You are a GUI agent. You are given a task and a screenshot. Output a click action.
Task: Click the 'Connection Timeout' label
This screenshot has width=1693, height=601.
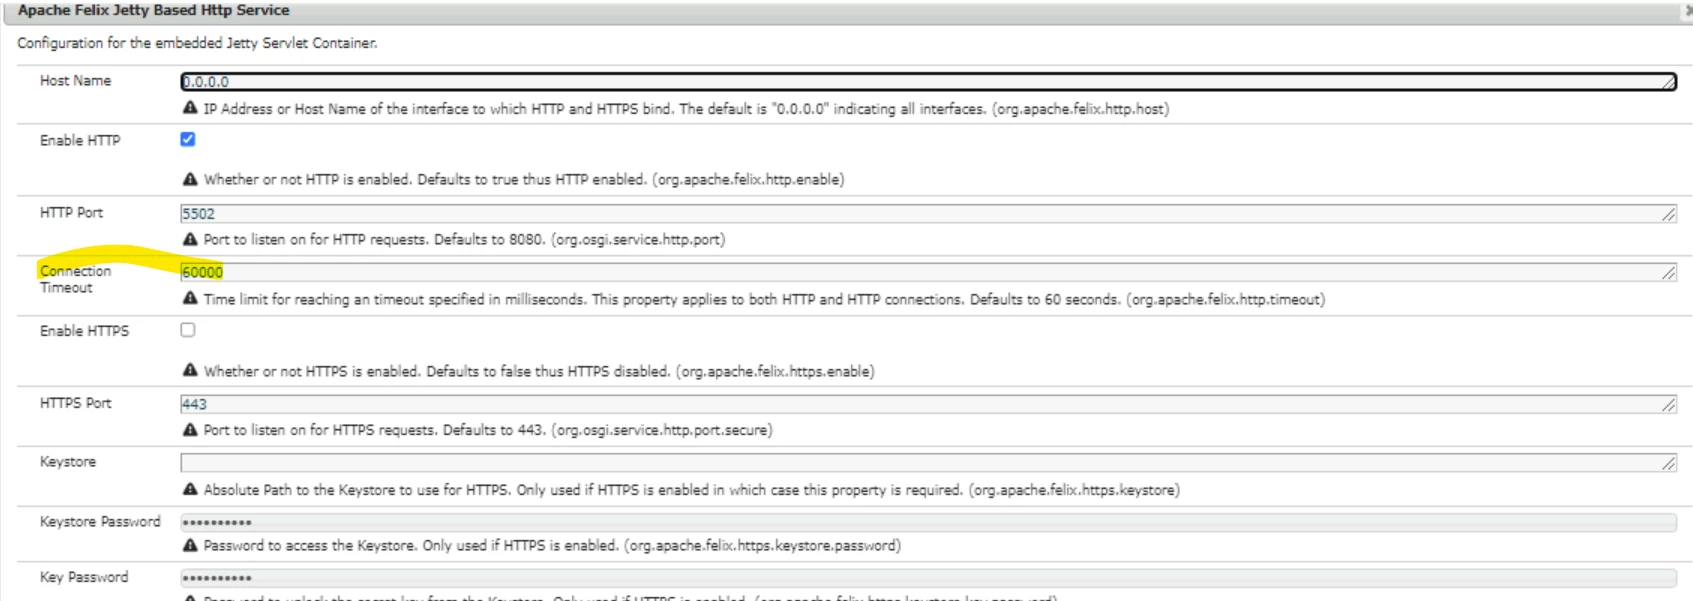click(x=75, y=279)
